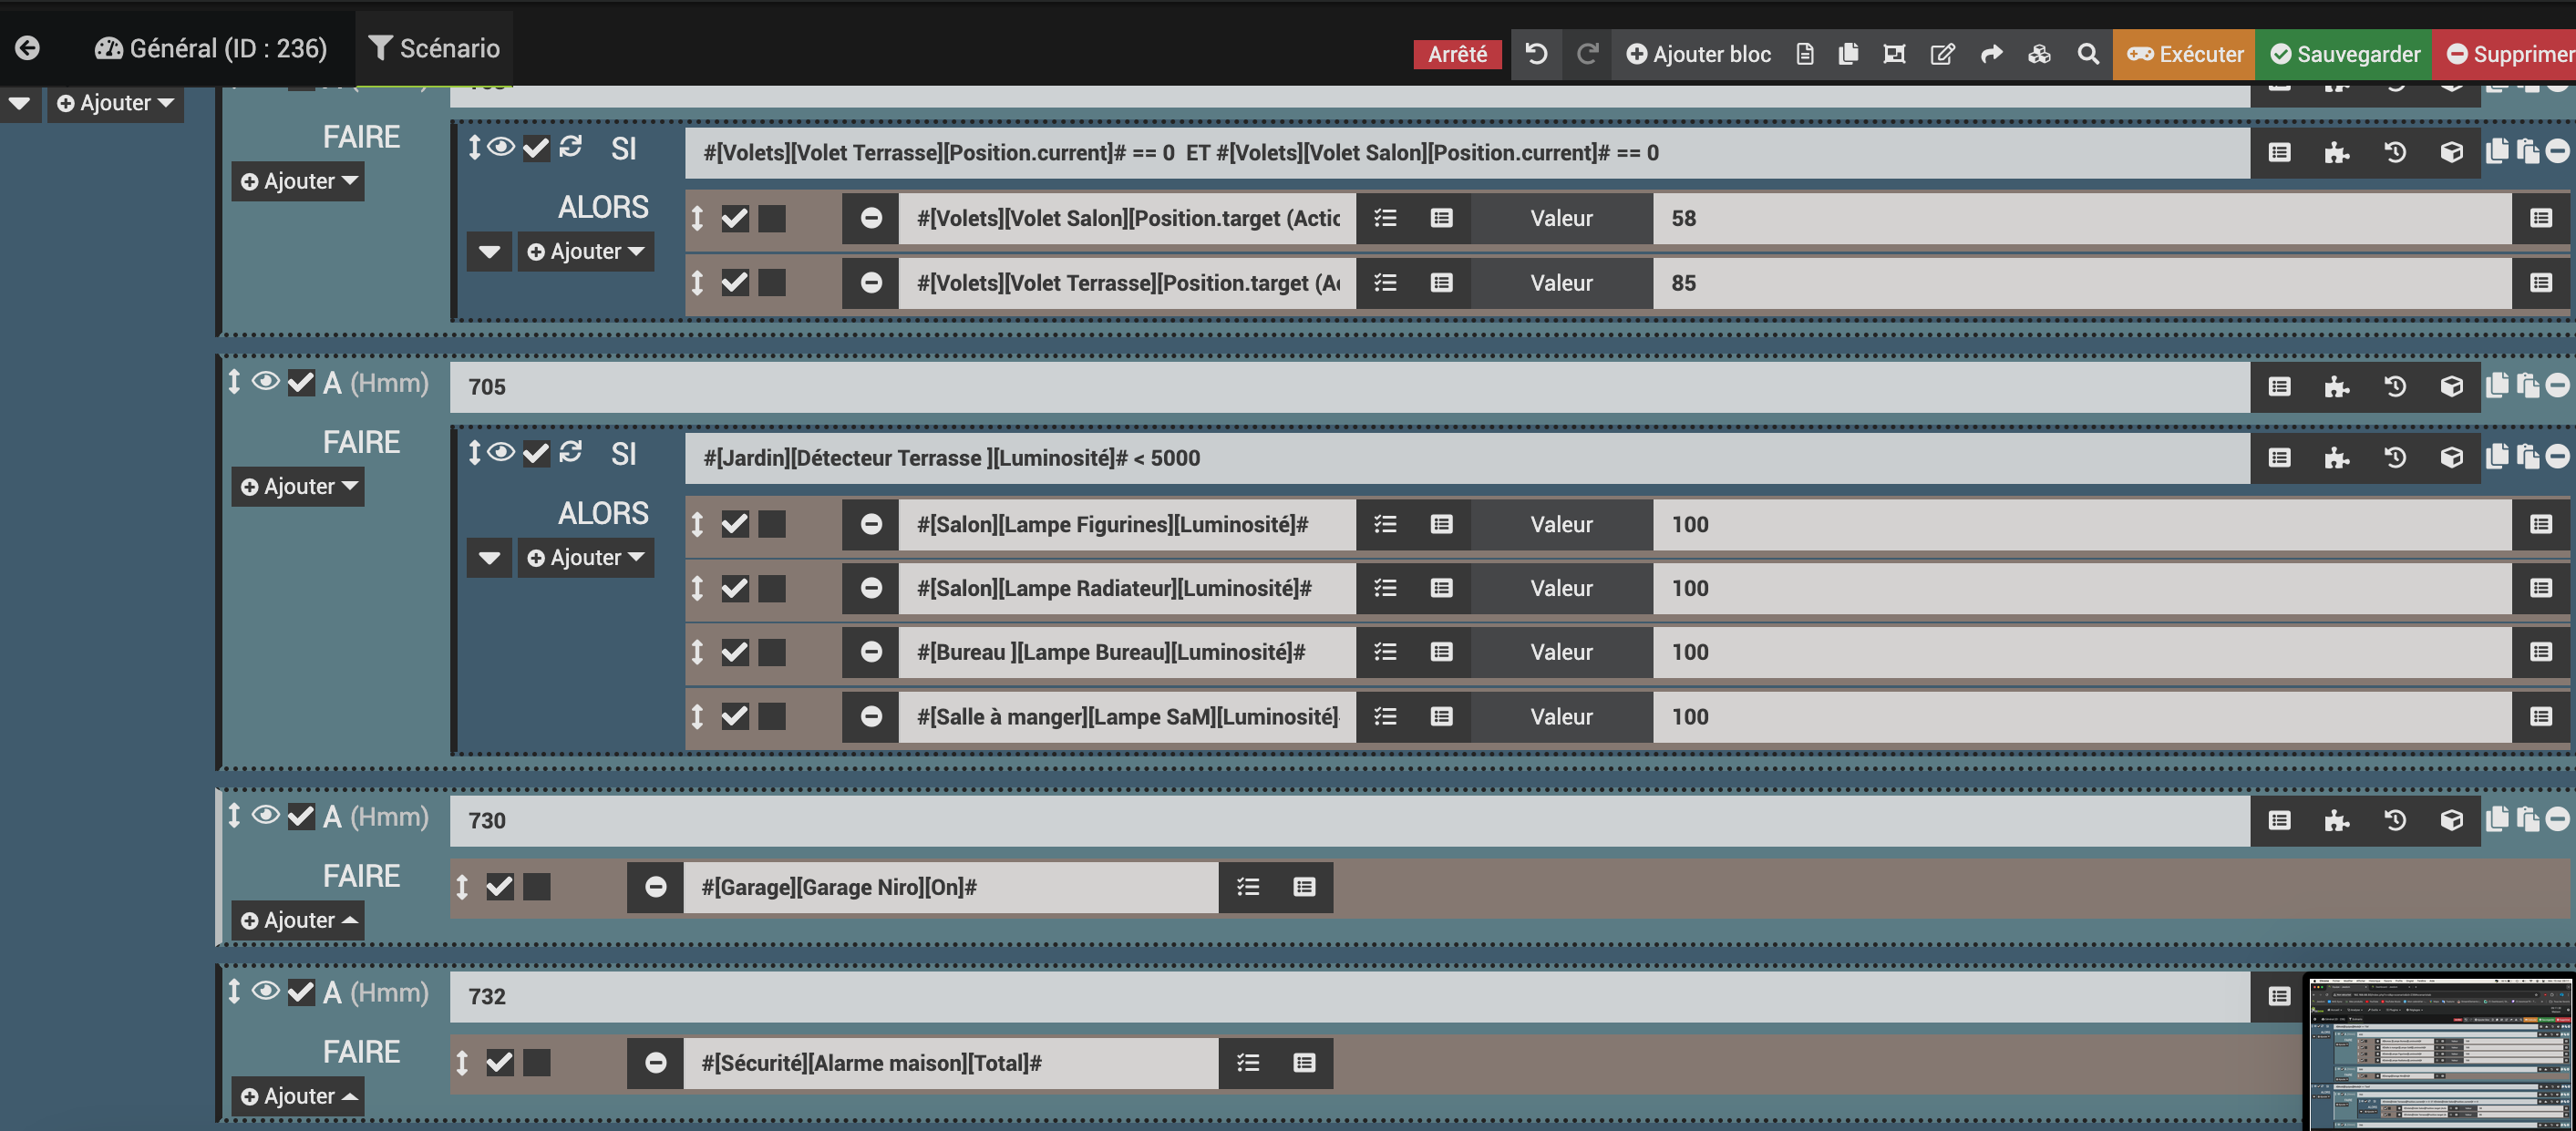Viewport: 2576px width, 1131px height.
Task: Click the Arrêté status label
Action: 1457,54
